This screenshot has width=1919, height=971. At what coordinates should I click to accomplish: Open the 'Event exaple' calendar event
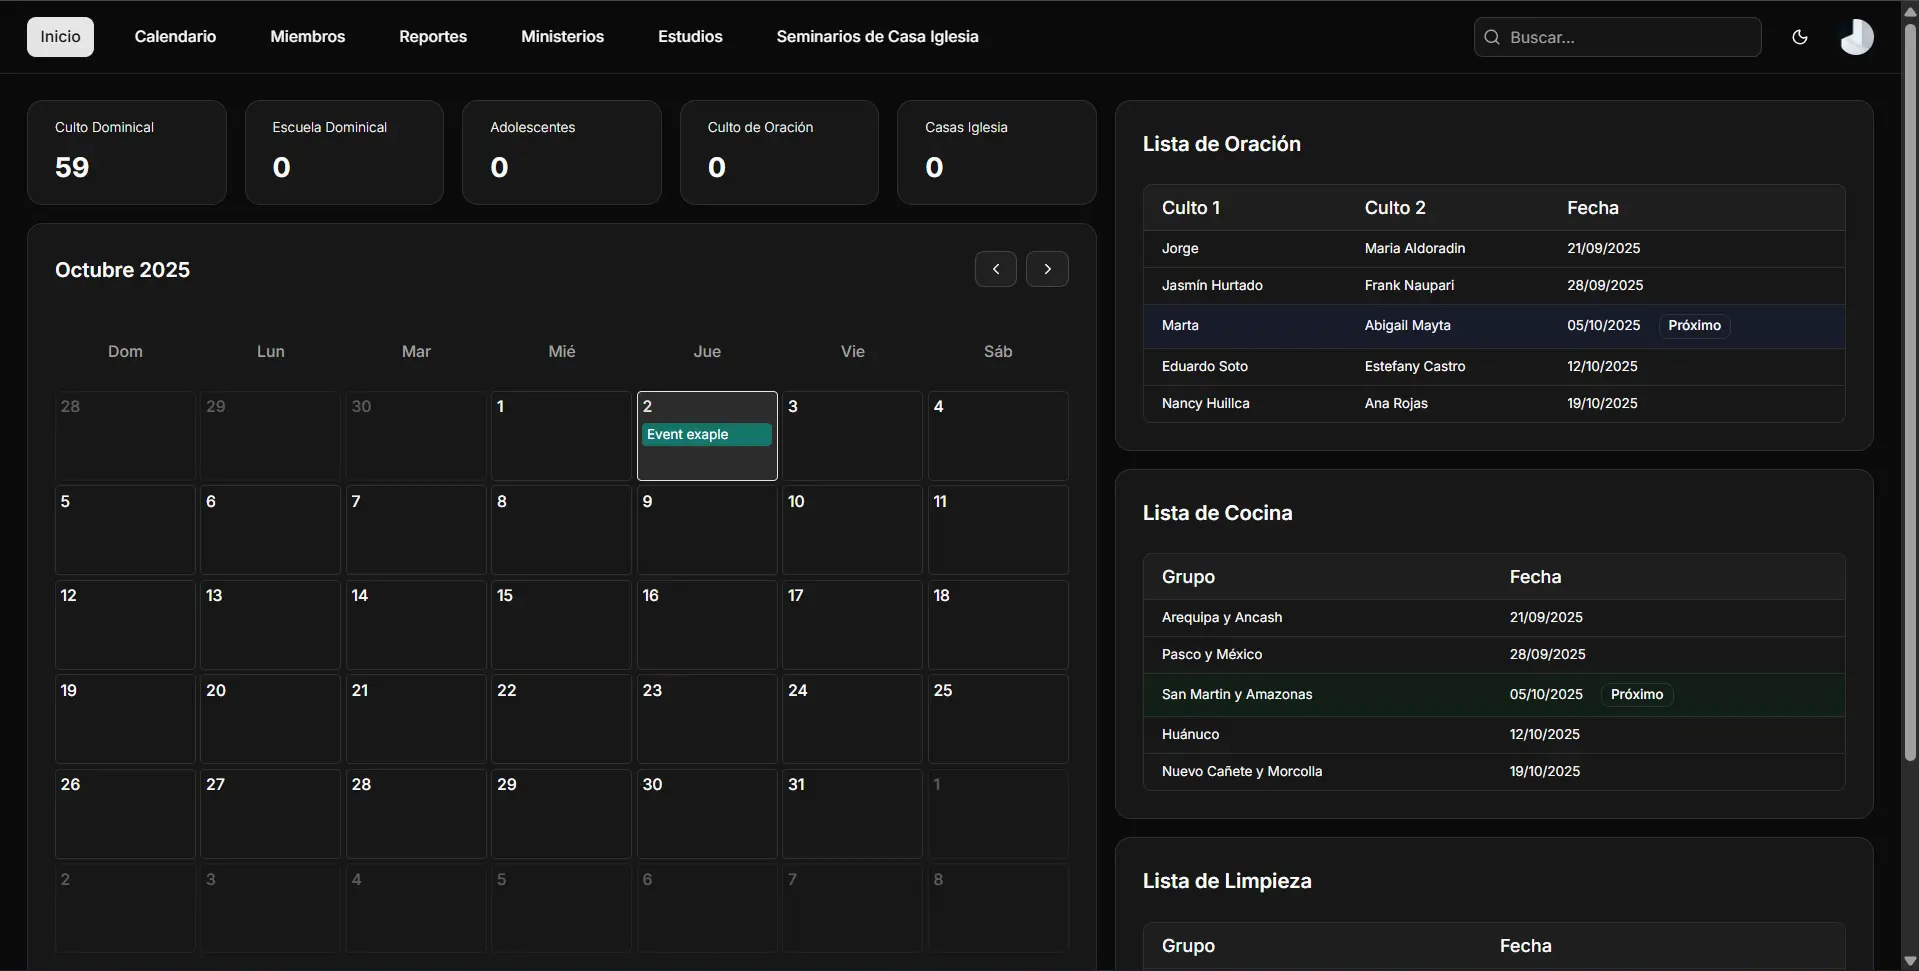(x=706, y=434)
